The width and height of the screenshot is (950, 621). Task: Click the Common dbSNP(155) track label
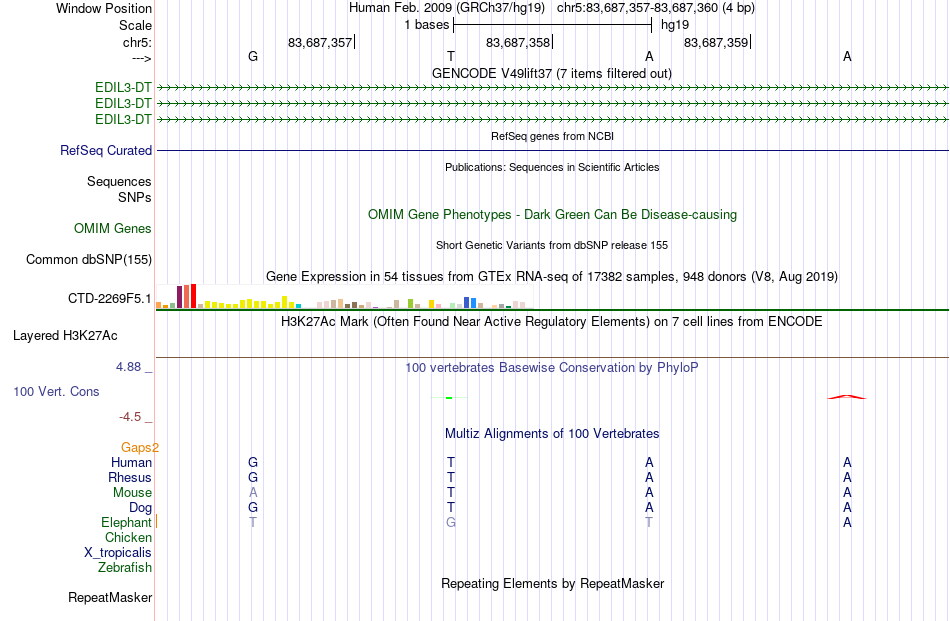[88, 259]
